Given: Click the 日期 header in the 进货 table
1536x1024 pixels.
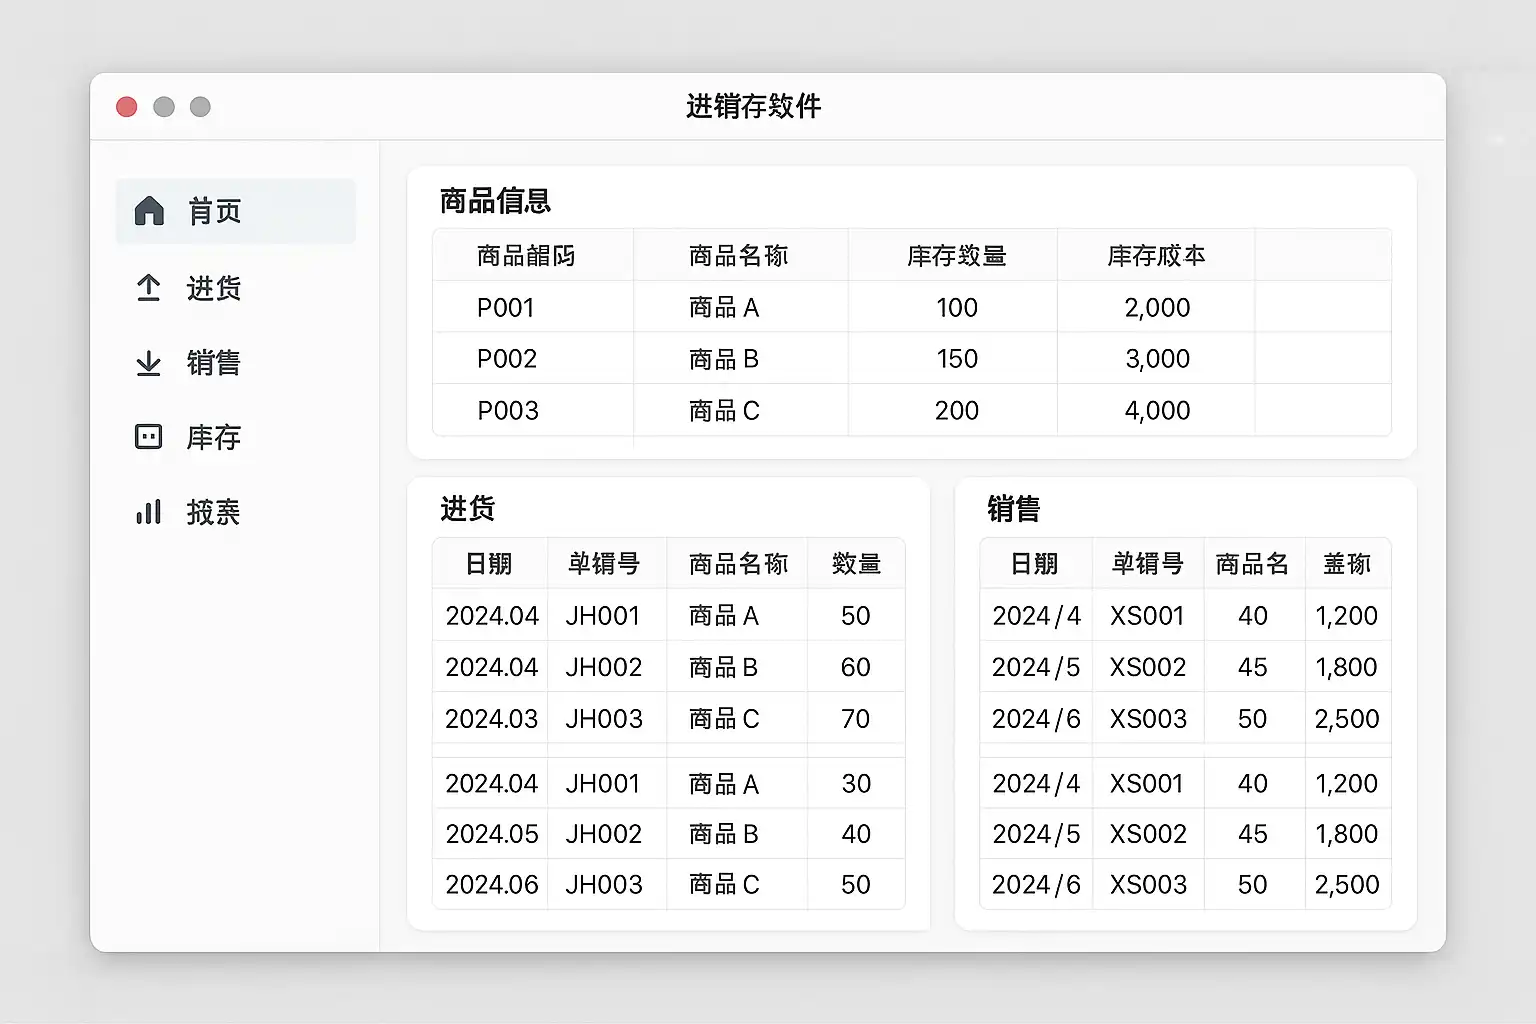Looking at the screenshot, I should (489, 564).
